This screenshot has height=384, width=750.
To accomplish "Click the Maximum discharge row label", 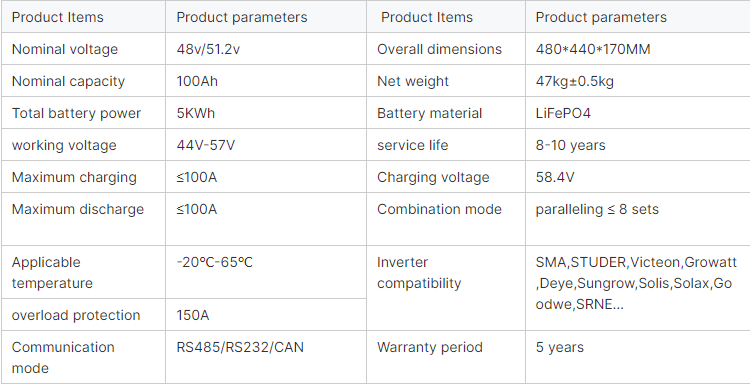I will (x=77, y=209).
